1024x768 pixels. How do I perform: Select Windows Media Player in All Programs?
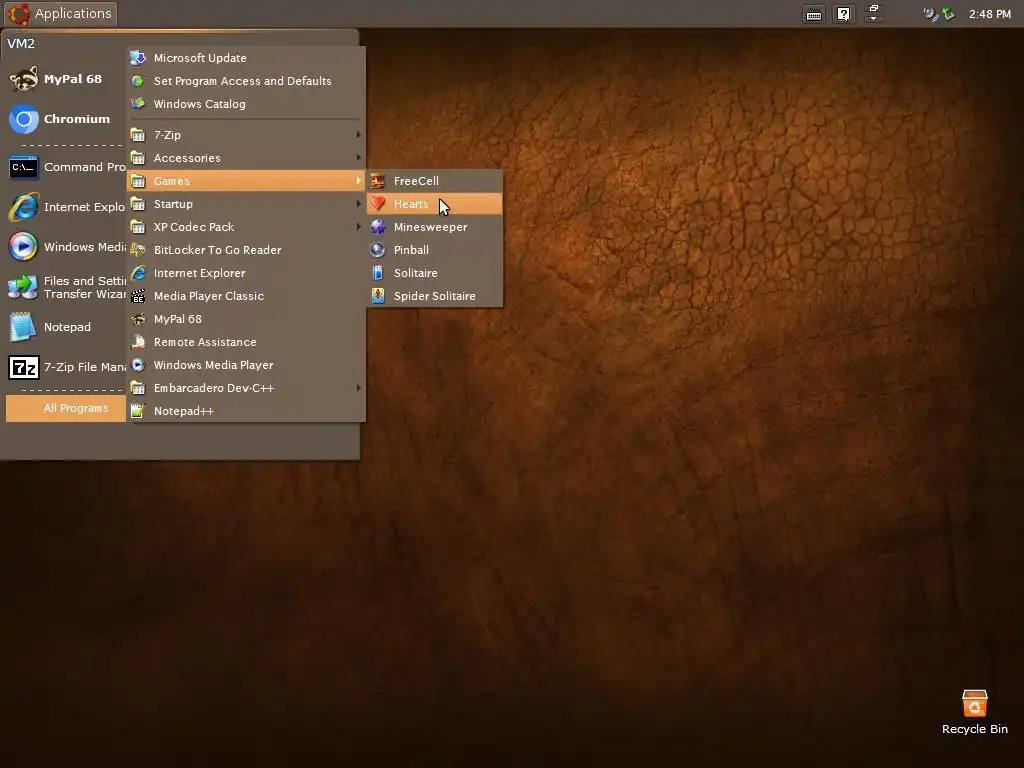[246, 365]
